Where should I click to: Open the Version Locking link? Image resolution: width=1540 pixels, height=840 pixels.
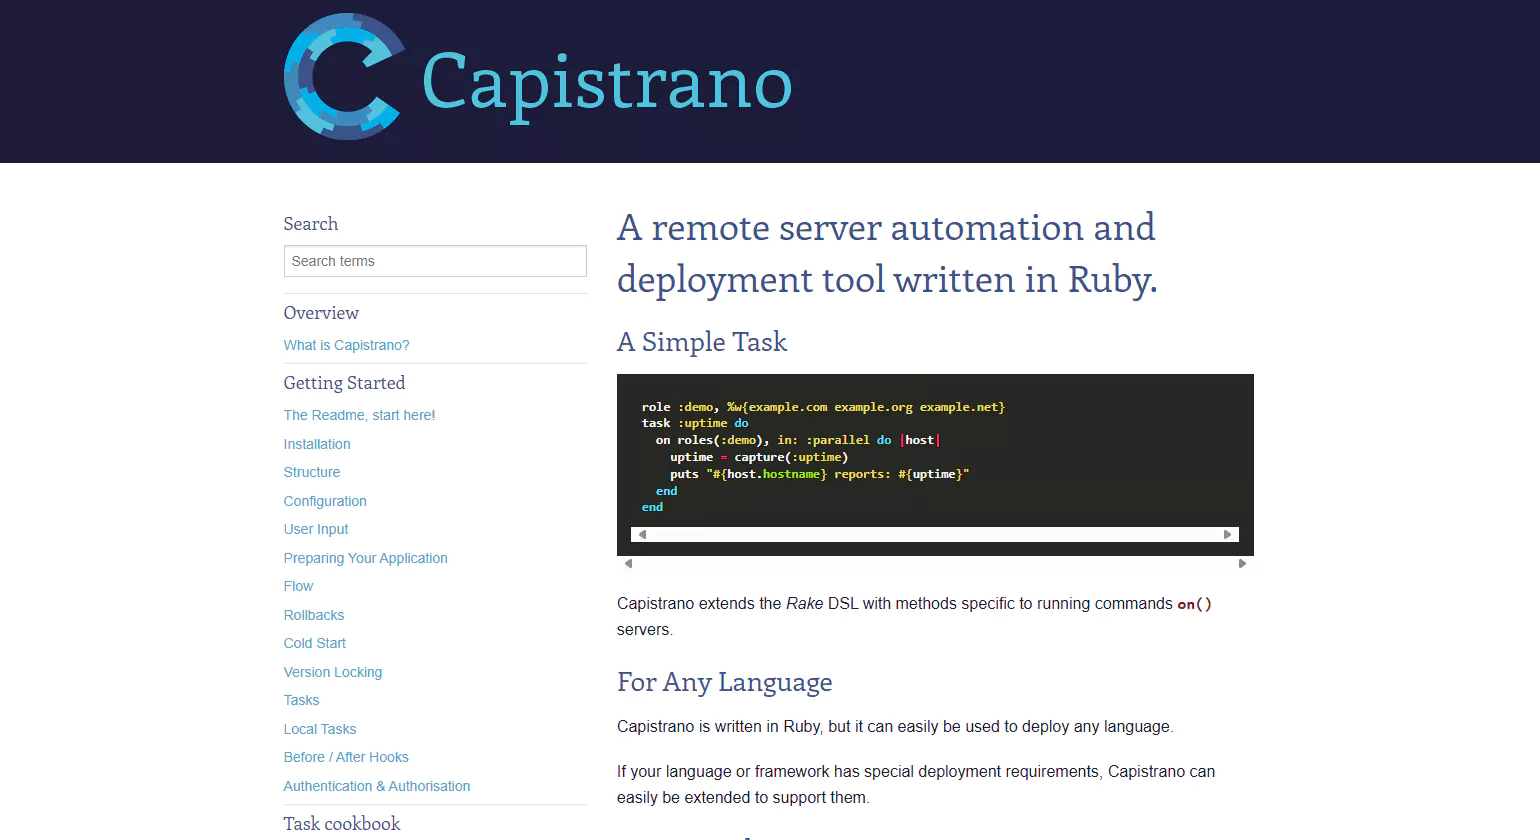333,672
